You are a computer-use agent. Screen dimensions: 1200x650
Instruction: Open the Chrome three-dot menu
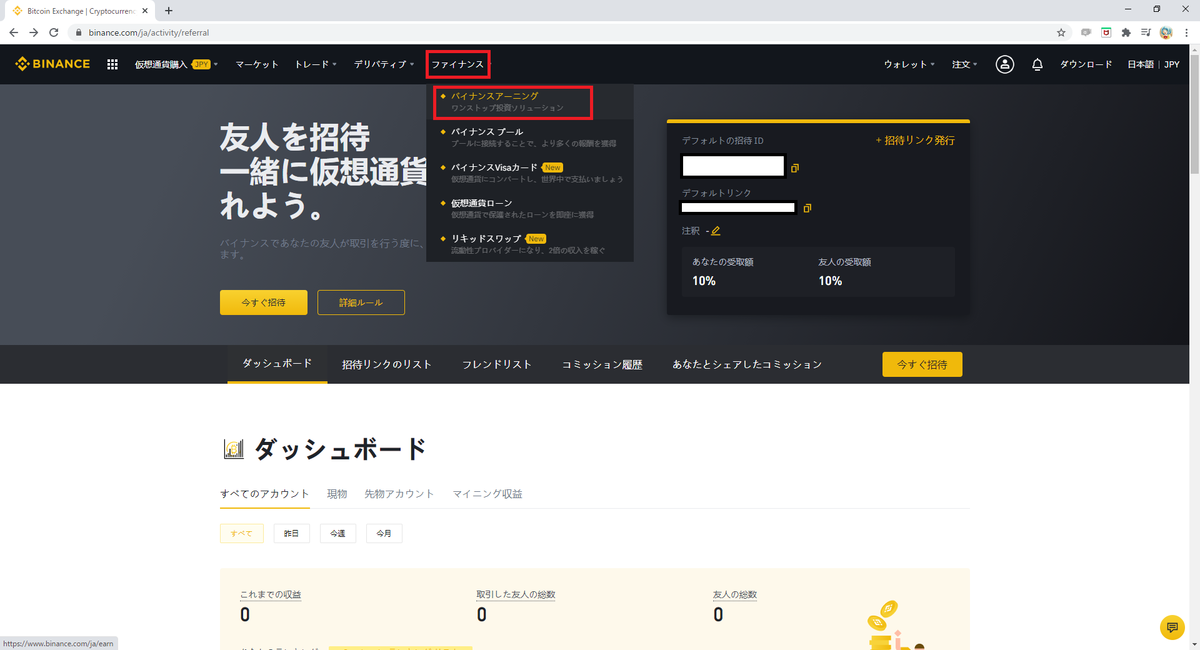click(x=1187, y=32)
